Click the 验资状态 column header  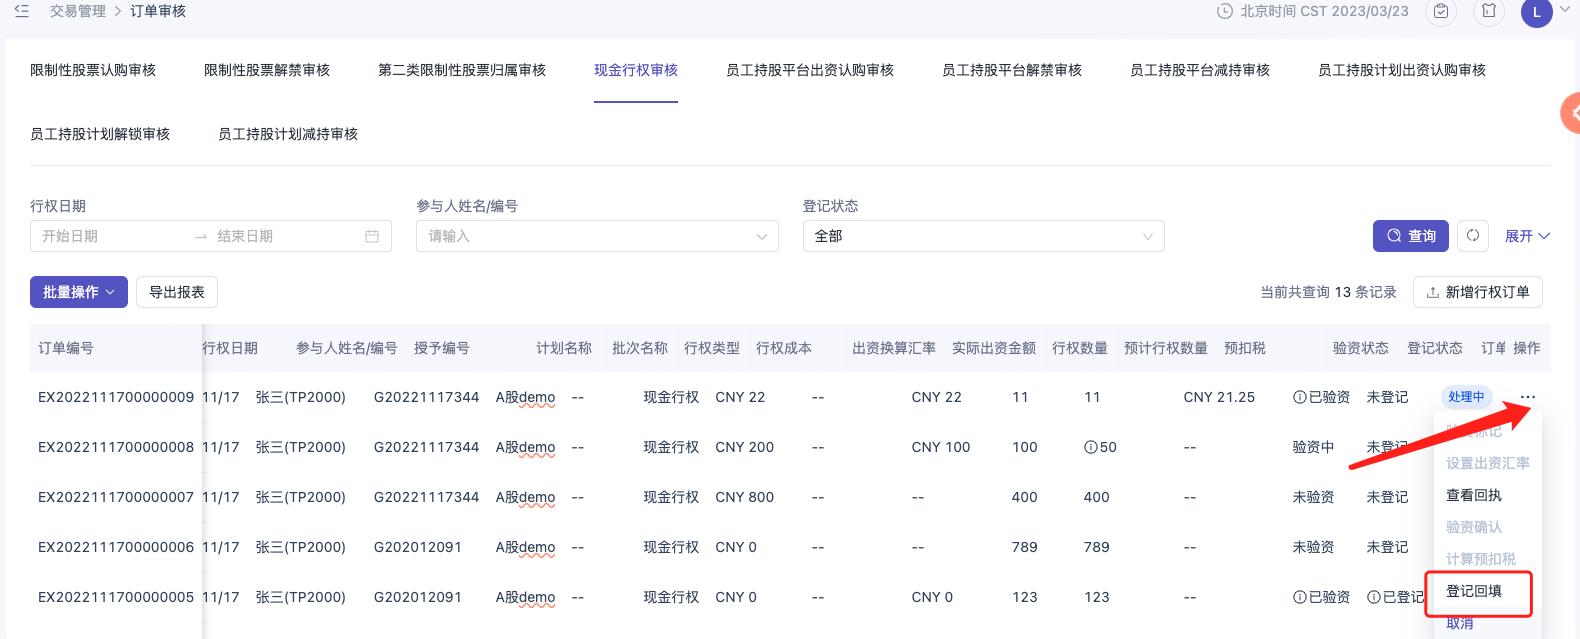pyautogui.click(x=1361, y=348)
